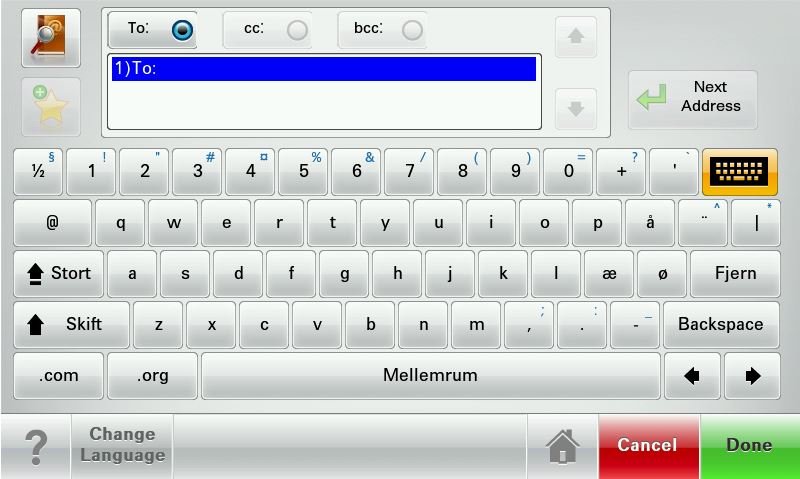The image size is (800, 479).
Task: Open the address book search icon
Action: point(51,38)
